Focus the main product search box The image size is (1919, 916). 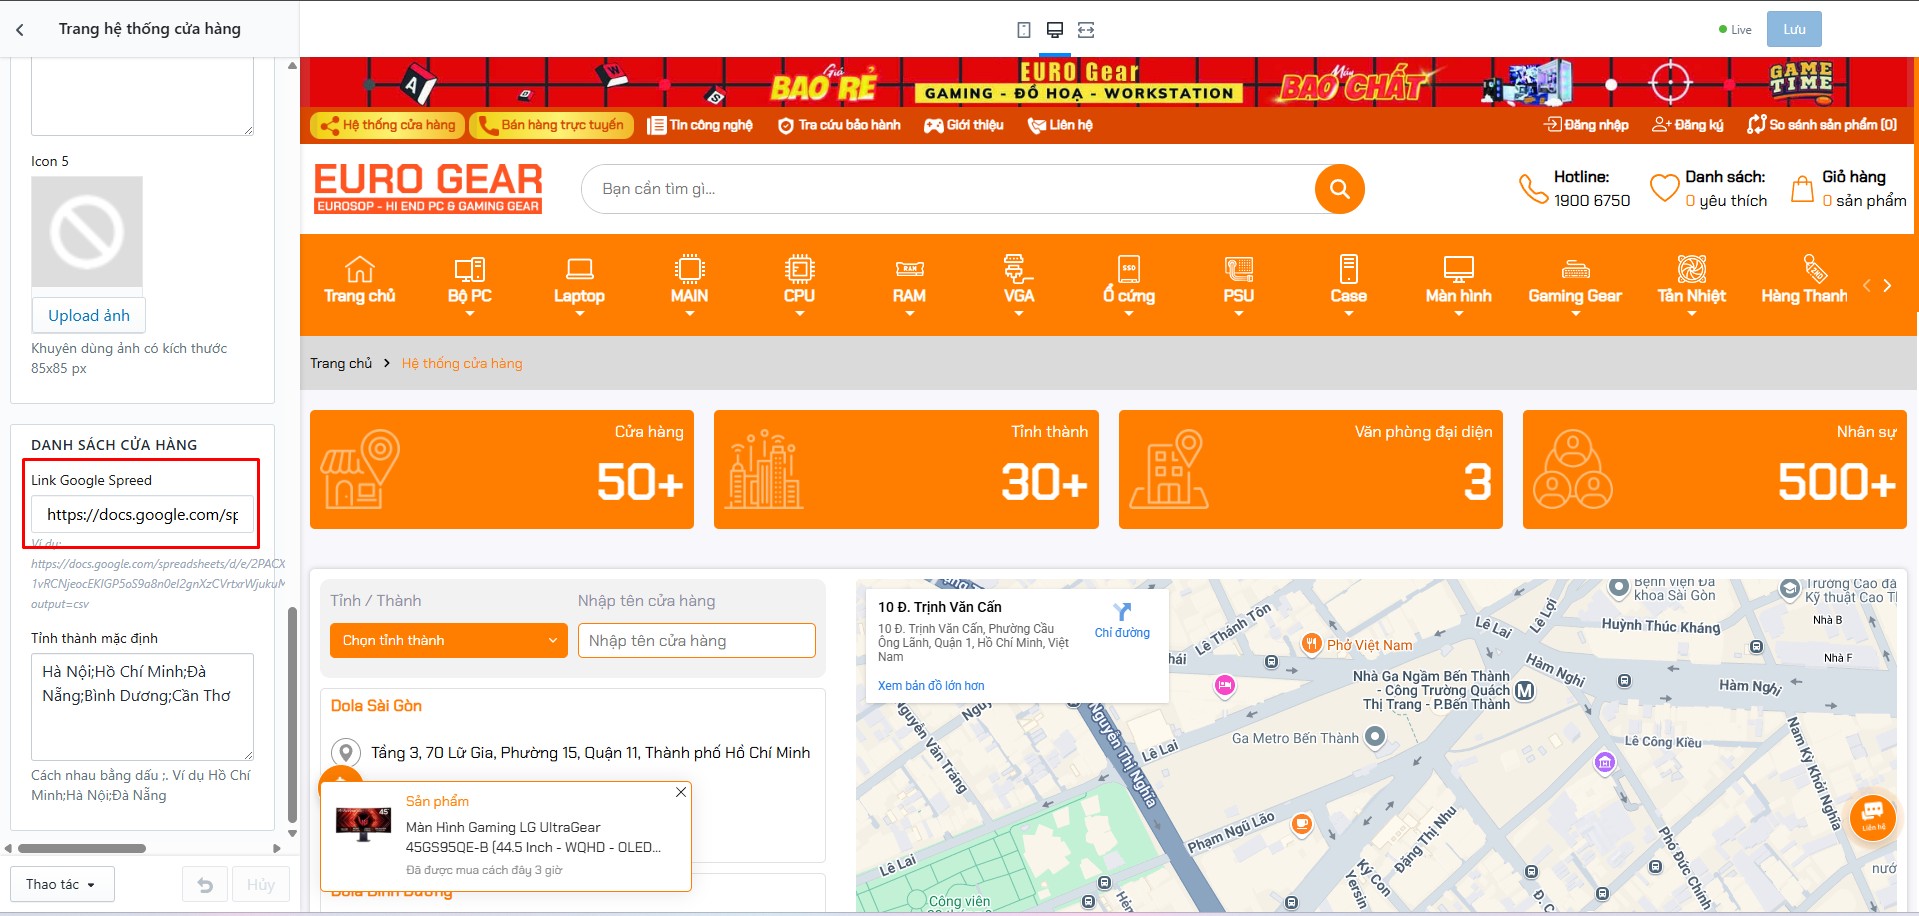(x=948, y=189)
